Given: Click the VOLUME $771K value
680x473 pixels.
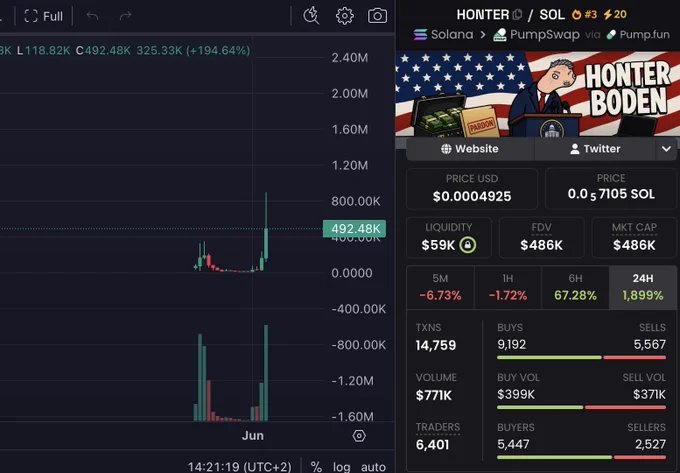Looking at the screenshot, I should (x=434, y=395).
